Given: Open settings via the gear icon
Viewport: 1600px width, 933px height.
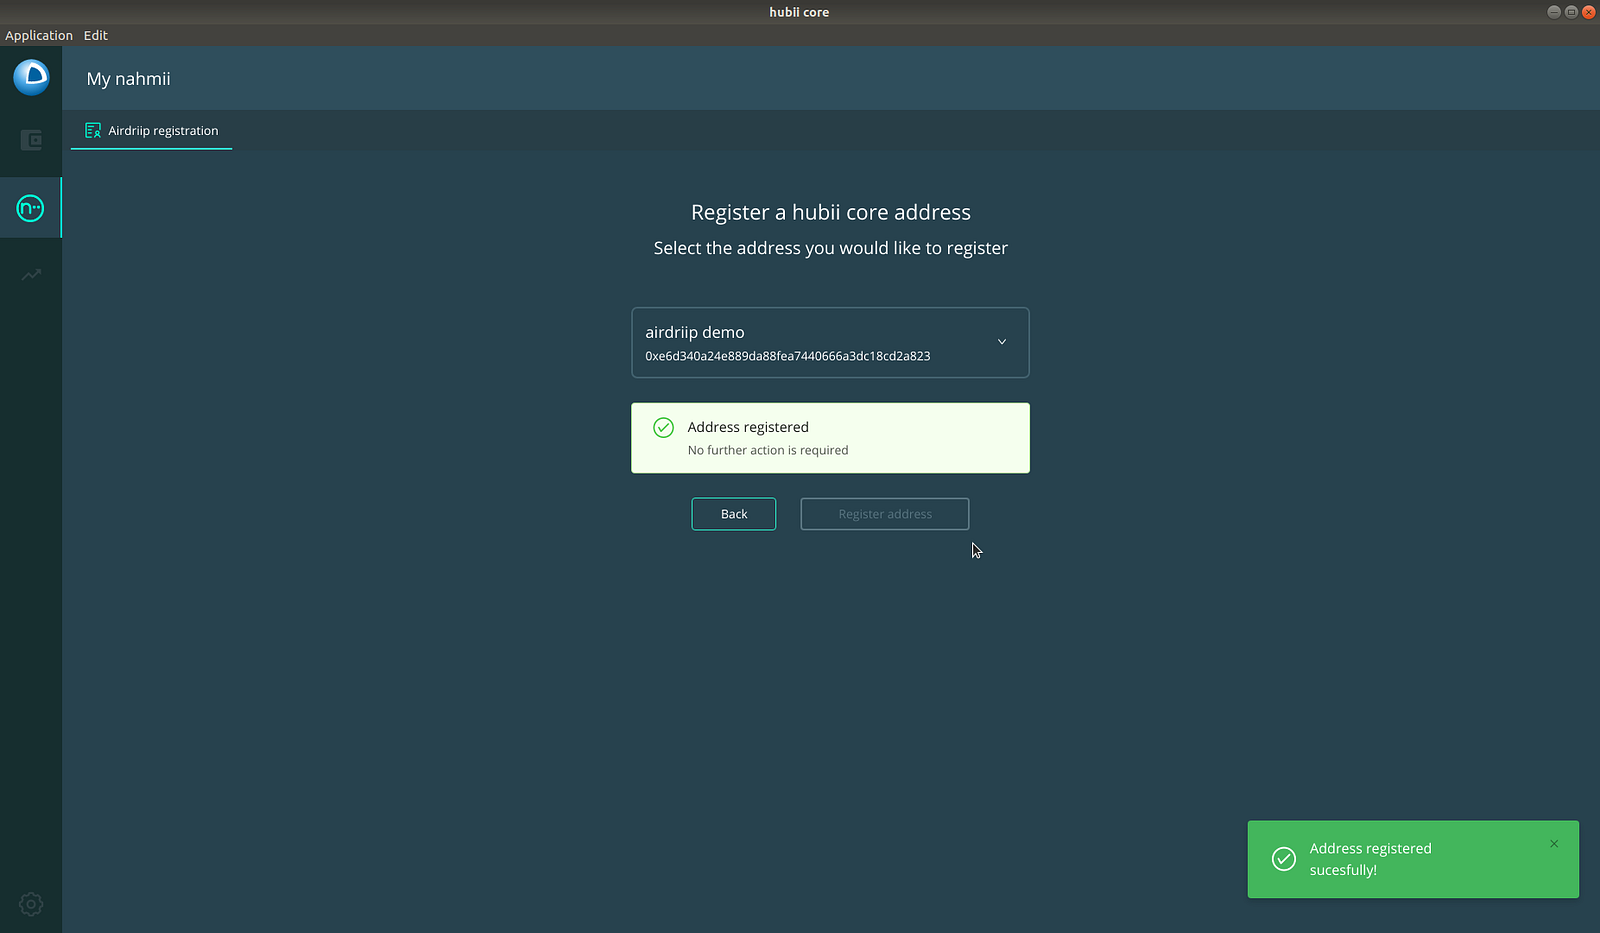Looking at the screenshot, I should click(31, 904).
